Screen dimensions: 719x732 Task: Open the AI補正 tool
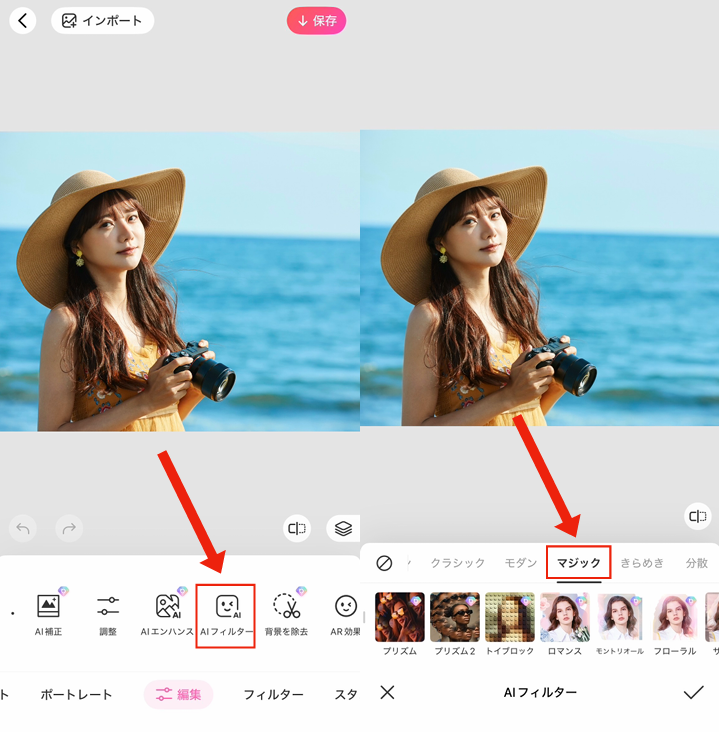49,612
